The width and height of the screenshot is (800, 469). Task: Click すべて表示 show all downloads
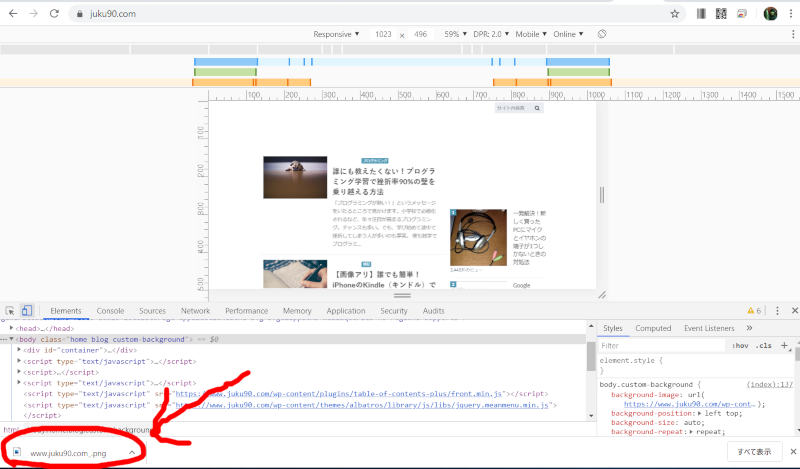pyautogui.click(x=754, y=452)
